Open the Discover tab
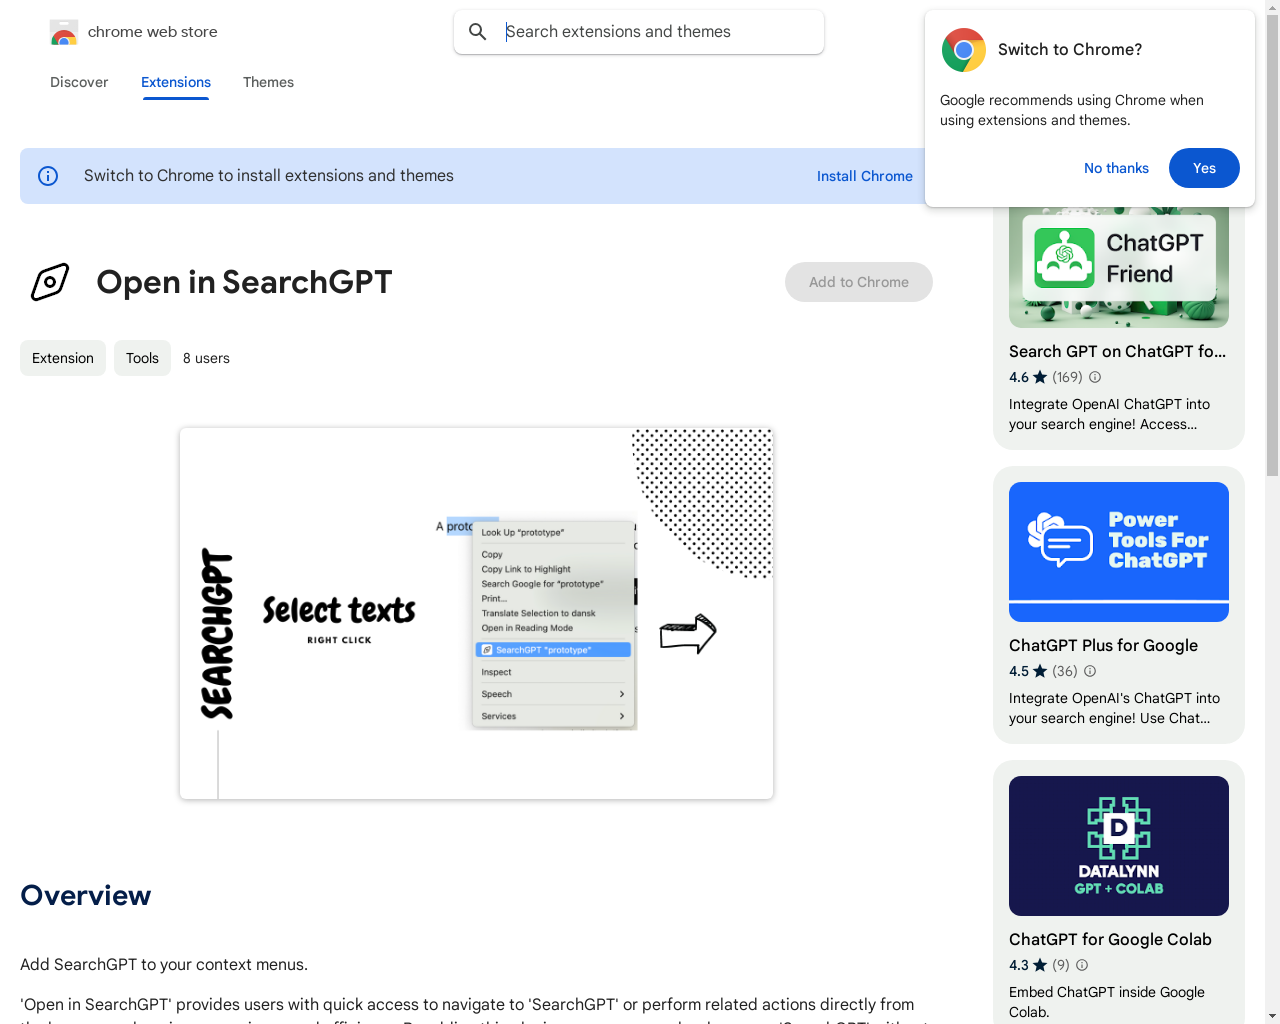1280x1024 pixels. tap(79, 82)
